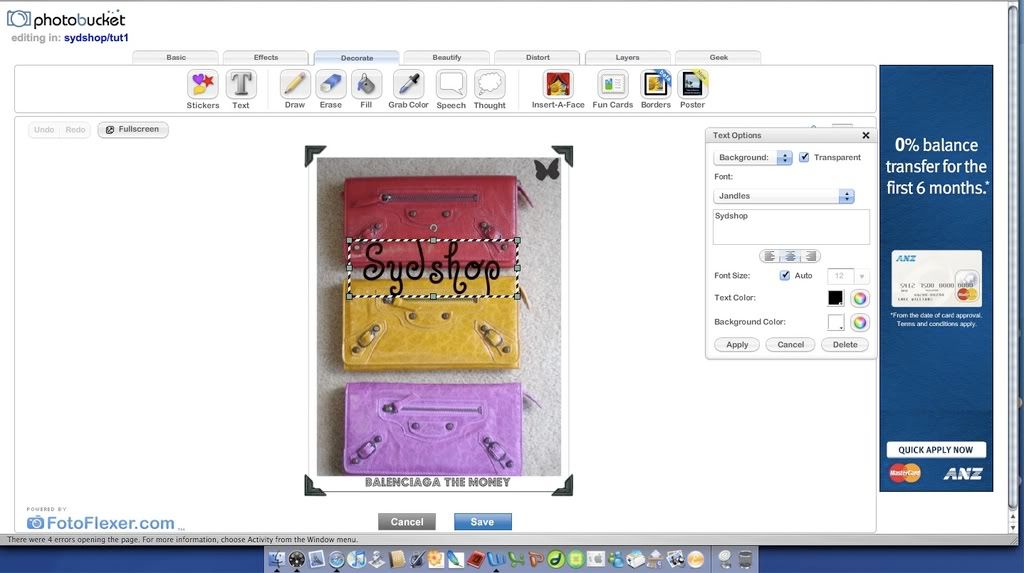Click Cancel in Text Options
1024x573 pixels.
[x=790, y=344]
